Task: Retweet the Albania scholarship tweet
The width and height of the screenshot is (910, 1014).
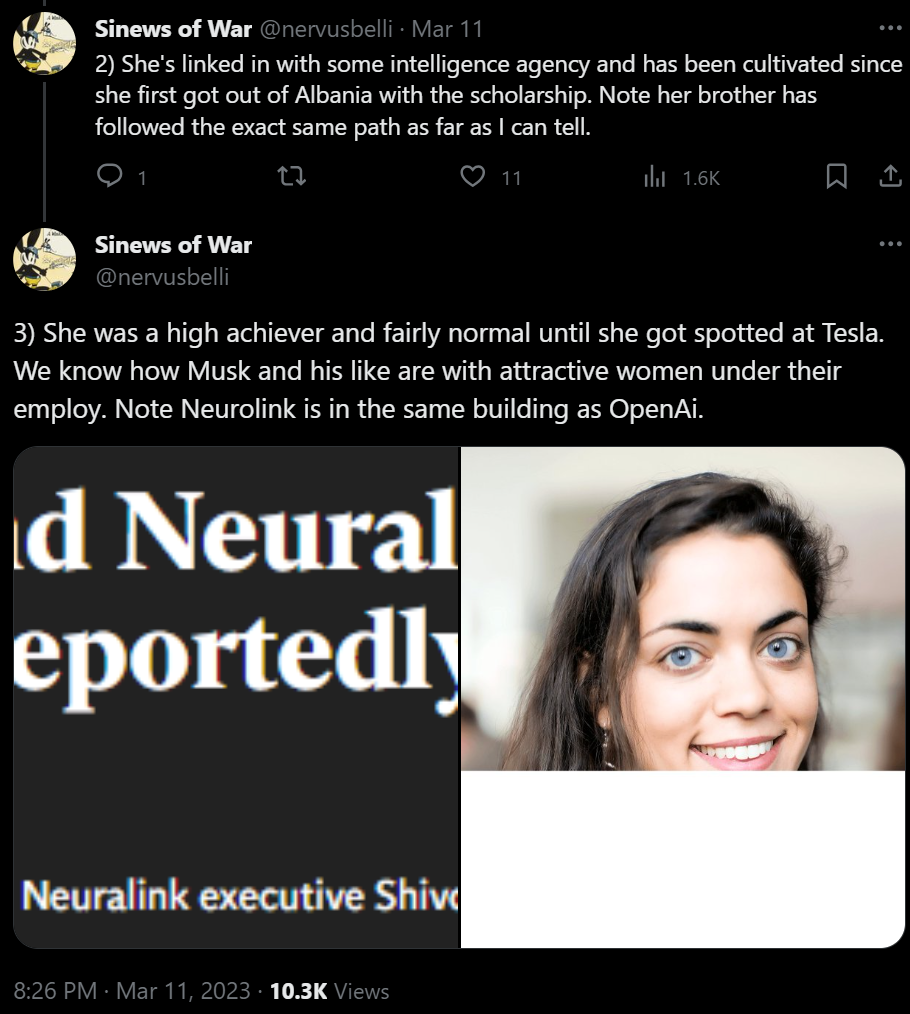Action: pos(291,176)
